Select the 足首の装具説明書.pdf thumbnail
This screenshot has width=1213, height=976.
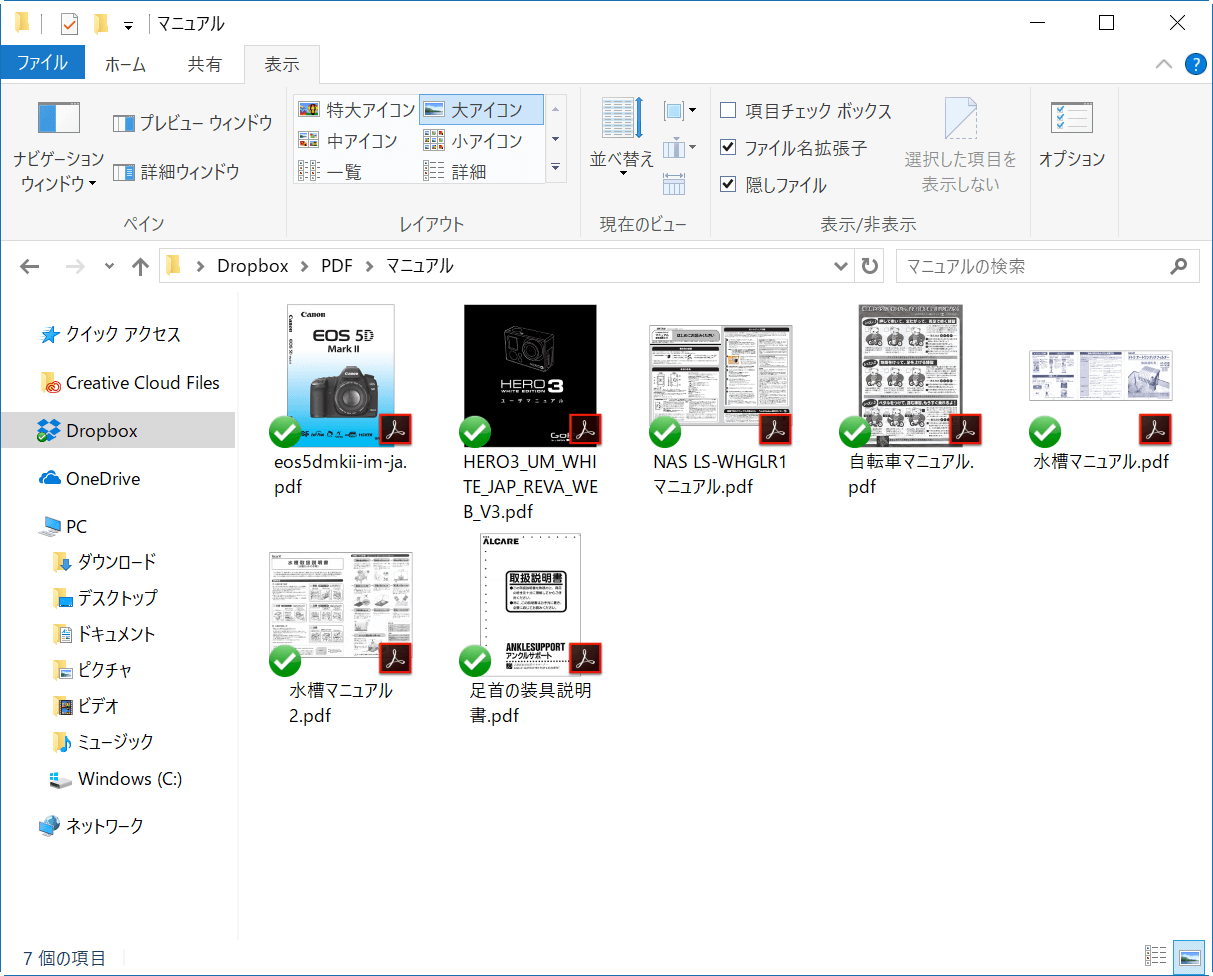pos(530,604)
